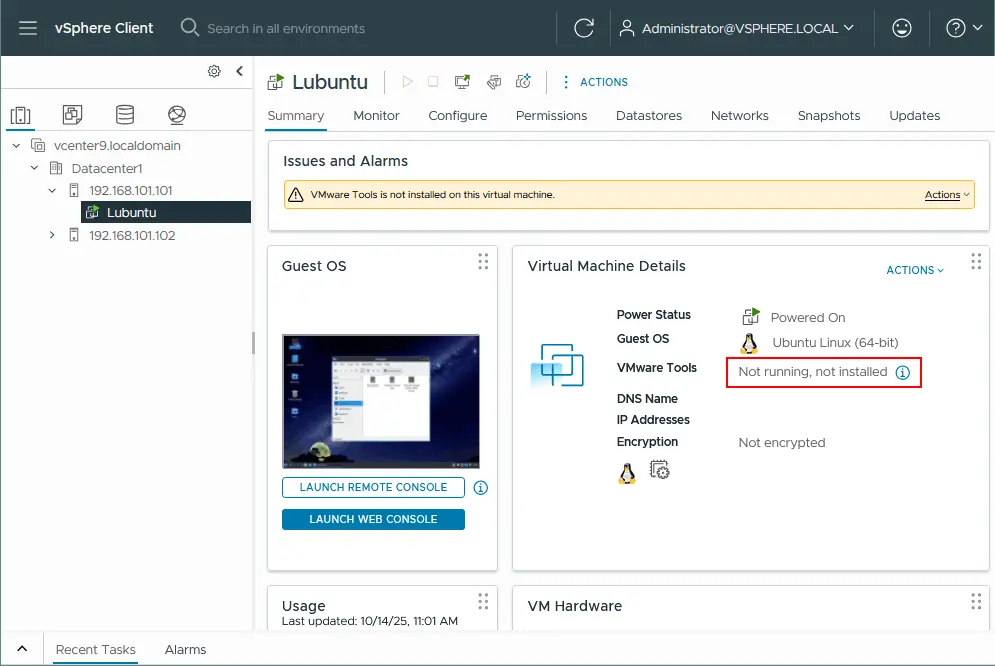Viewport: 995px width, 666px height.
Task: Open inventory preferences via the gear icon
Action: click(214, 71)
